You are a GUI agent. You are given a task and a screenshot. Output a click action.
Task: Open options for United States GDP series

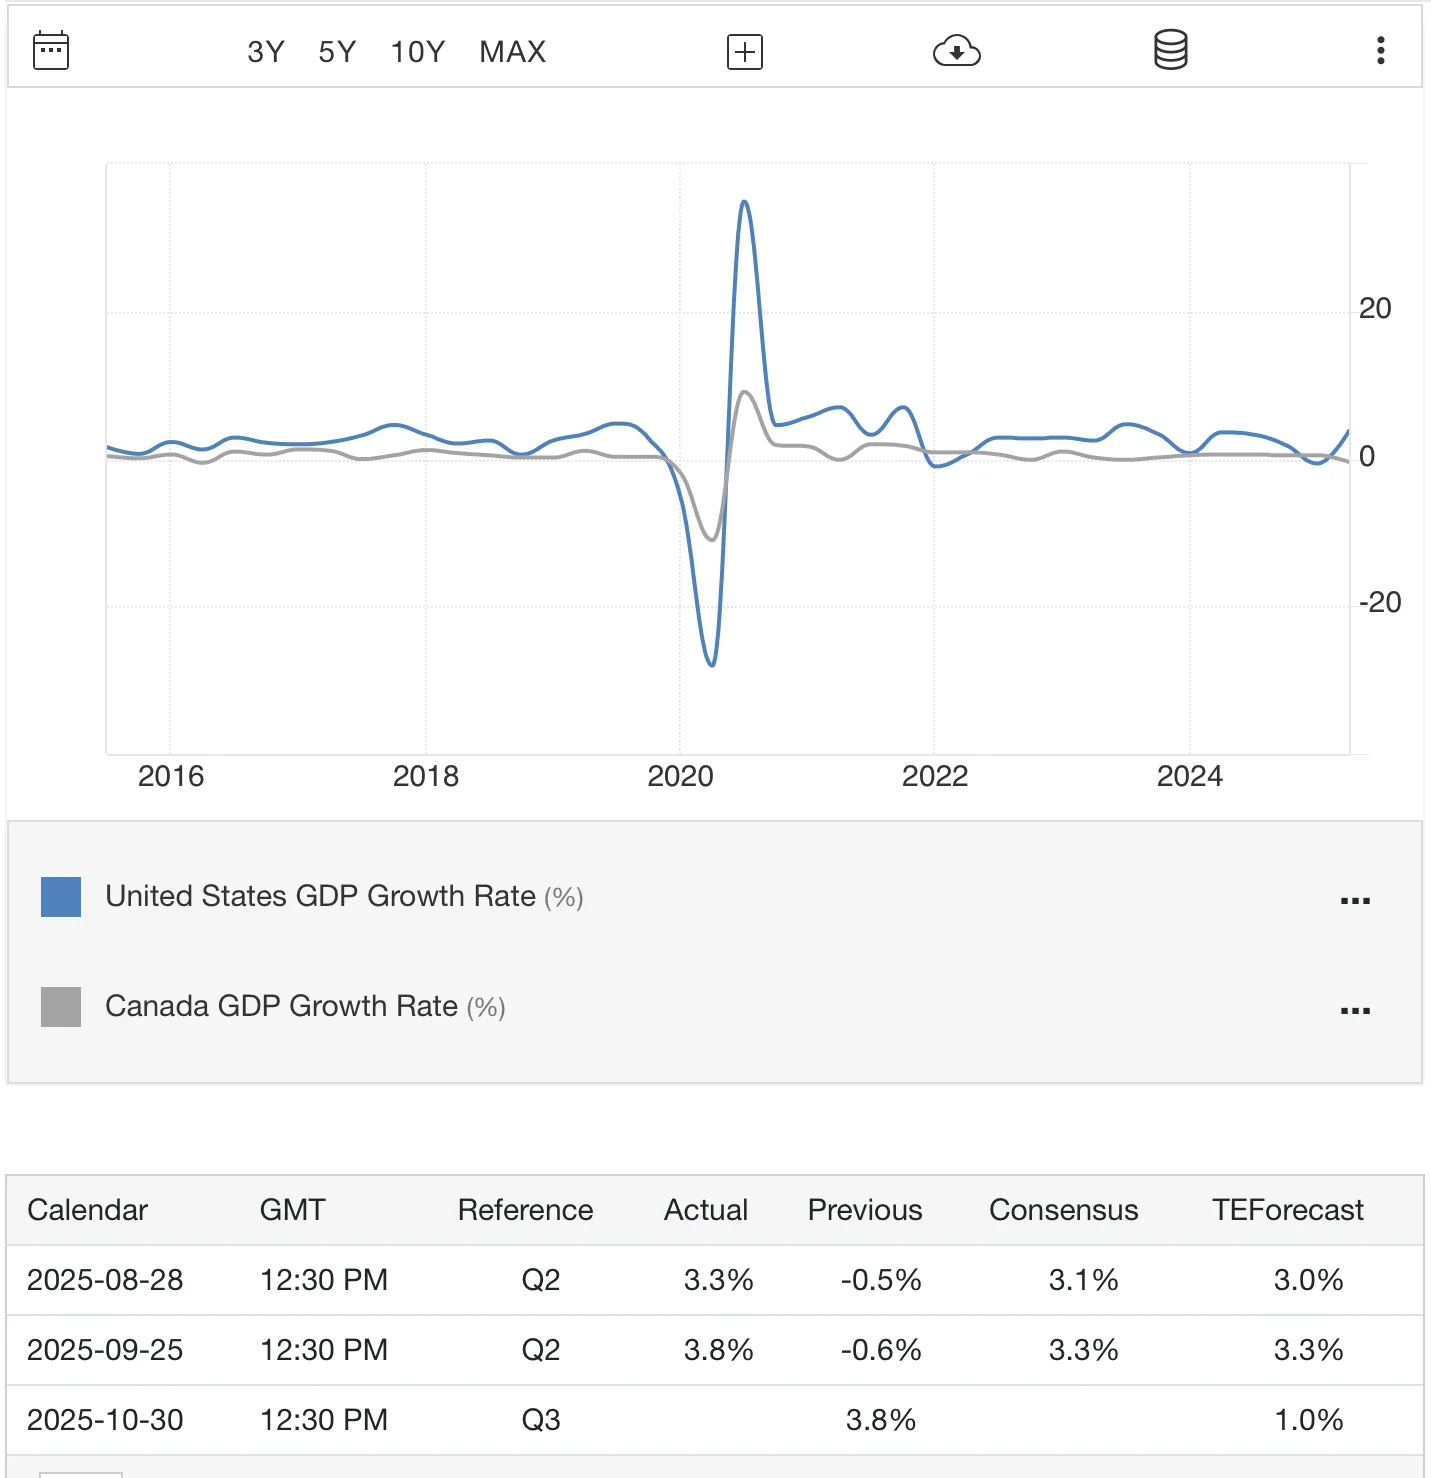click(1354, 901)
